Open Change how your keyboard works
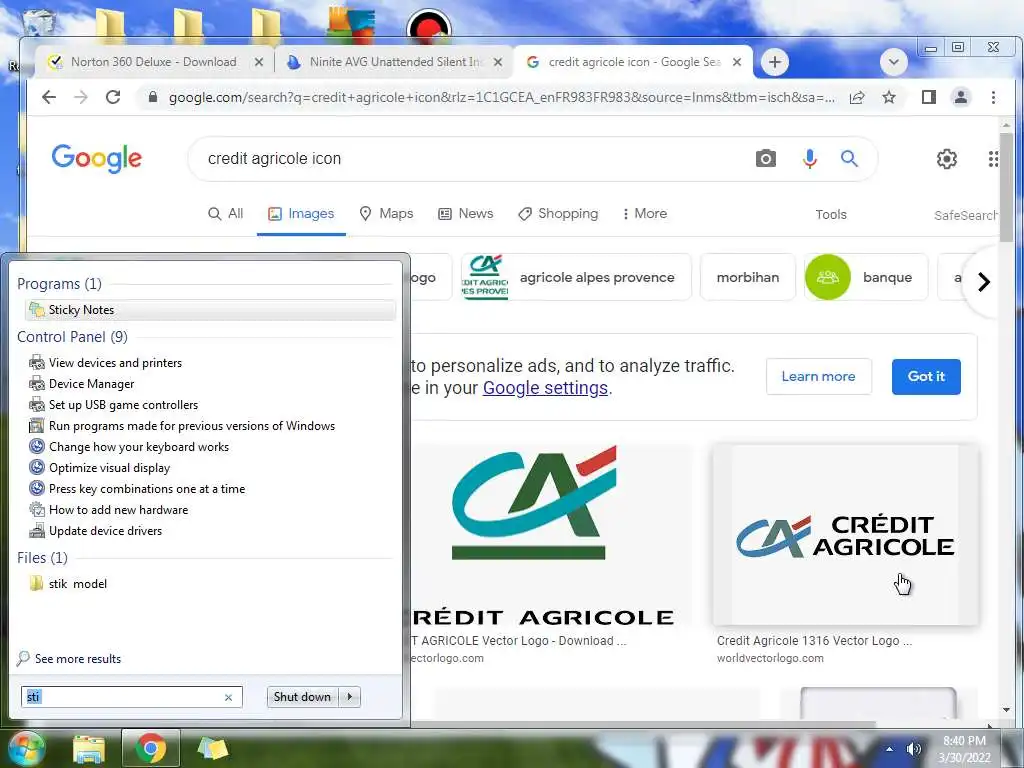 click(x=138, y=447)
